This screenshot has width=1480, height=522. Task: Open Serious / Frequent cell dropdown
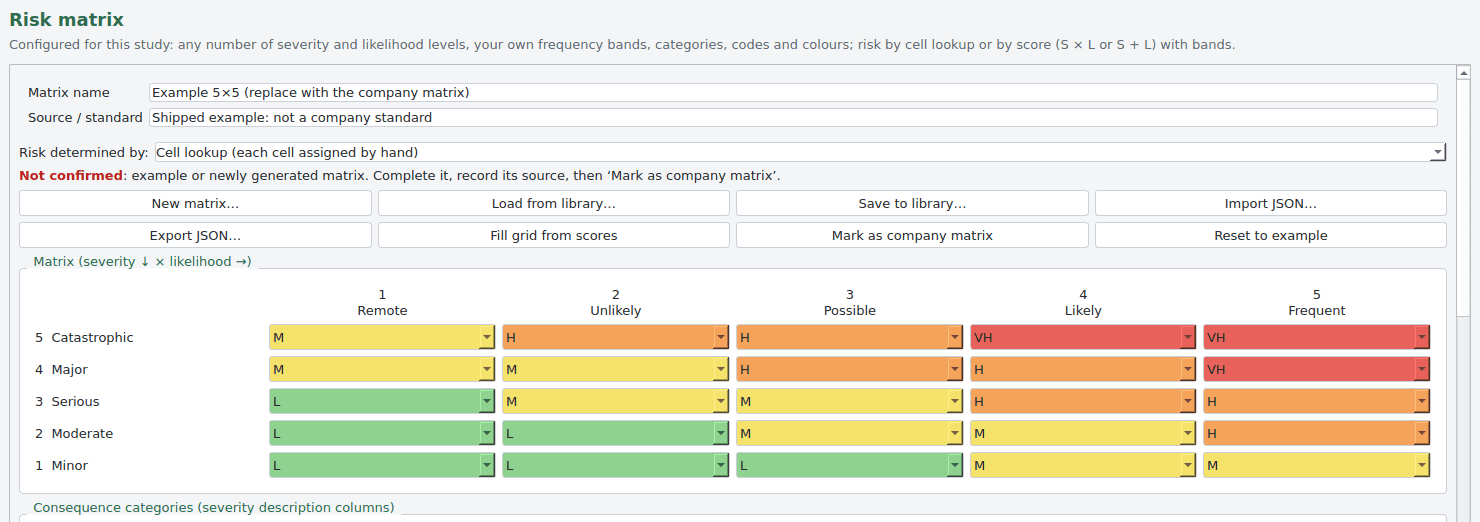point(1317,401)
